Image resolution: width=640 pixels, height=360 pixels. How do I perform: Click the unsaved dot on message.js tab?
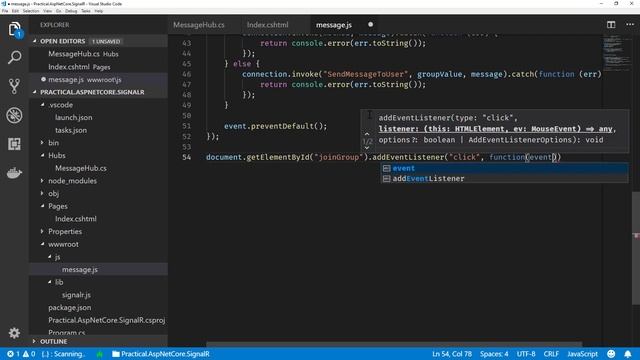pos(370,24)
